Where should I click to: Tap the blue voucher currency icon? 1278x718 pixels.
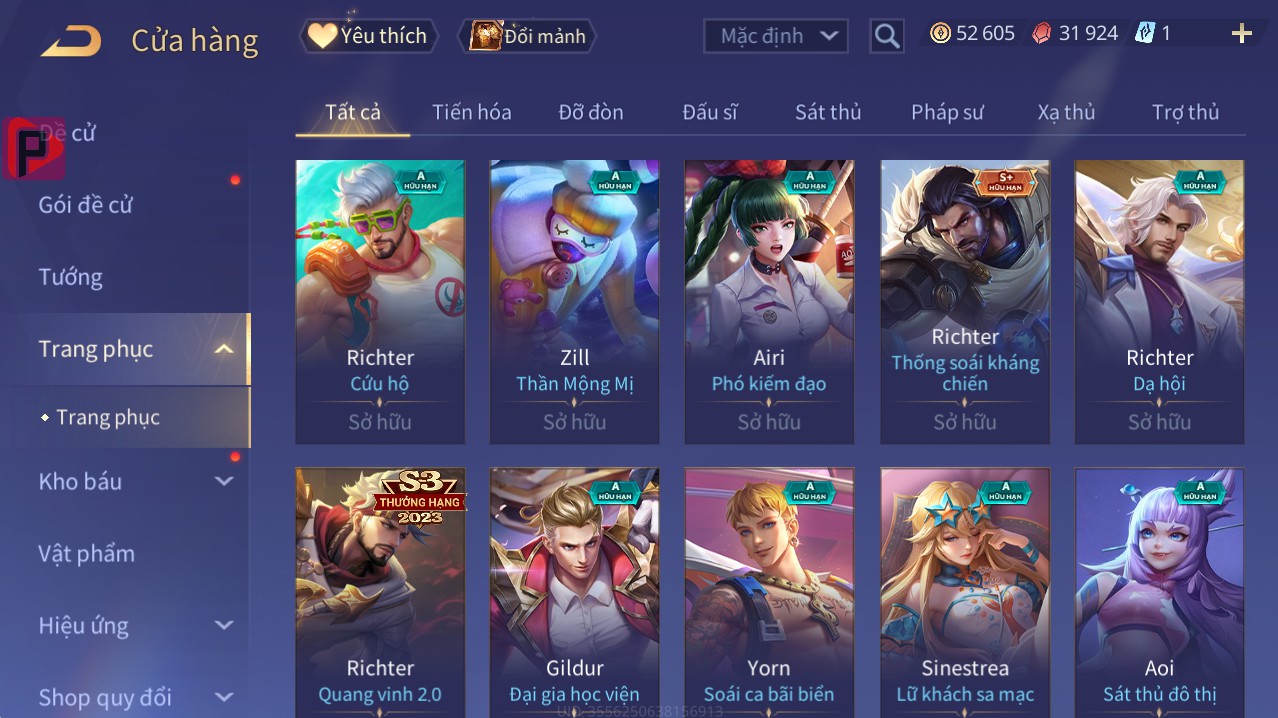[1145, 33]
